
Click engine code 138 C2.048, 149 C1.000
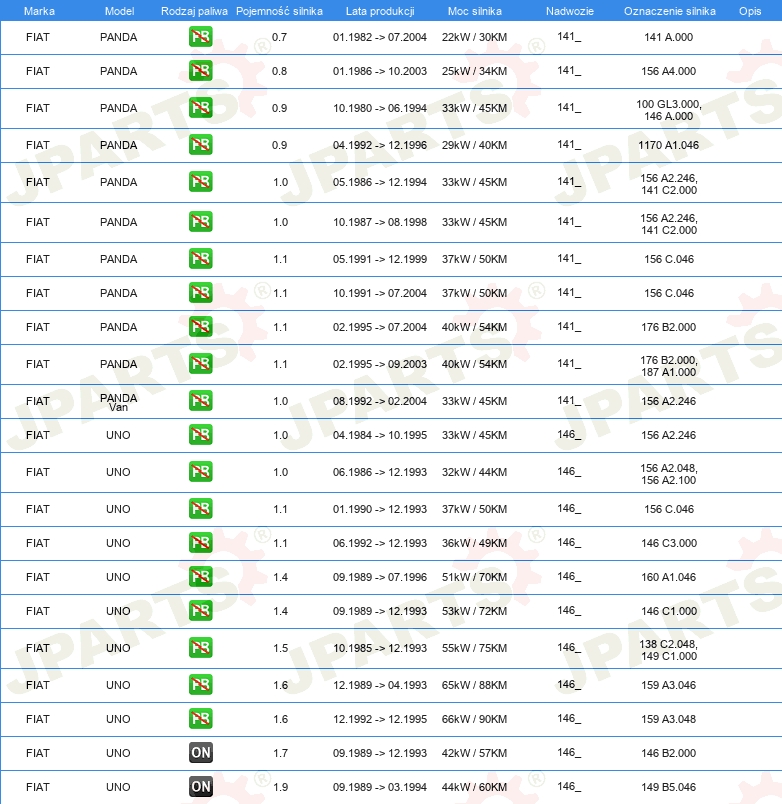tap(669, 650)
